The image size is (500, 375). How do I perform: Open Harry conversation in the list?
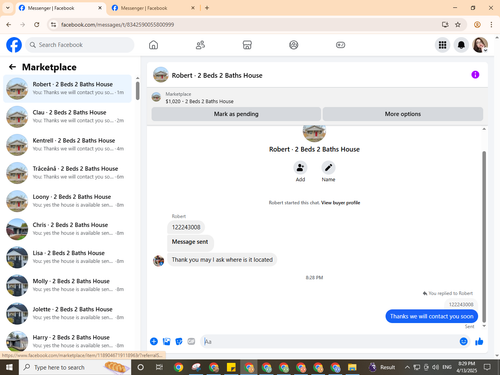tap(67, 341)
